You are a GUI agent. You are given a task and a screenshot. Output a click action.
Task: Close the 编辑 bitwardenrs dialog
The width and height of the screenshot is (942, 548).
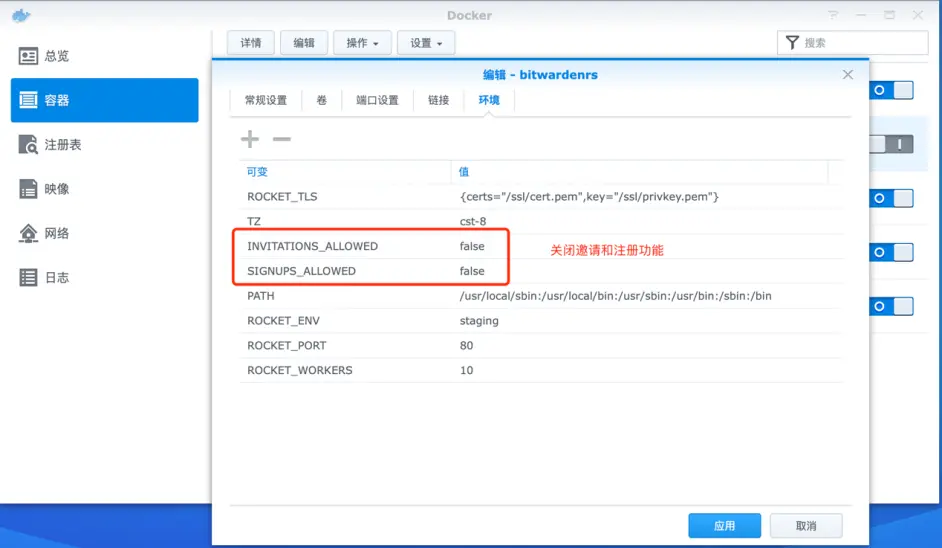(x=848, y=75)
